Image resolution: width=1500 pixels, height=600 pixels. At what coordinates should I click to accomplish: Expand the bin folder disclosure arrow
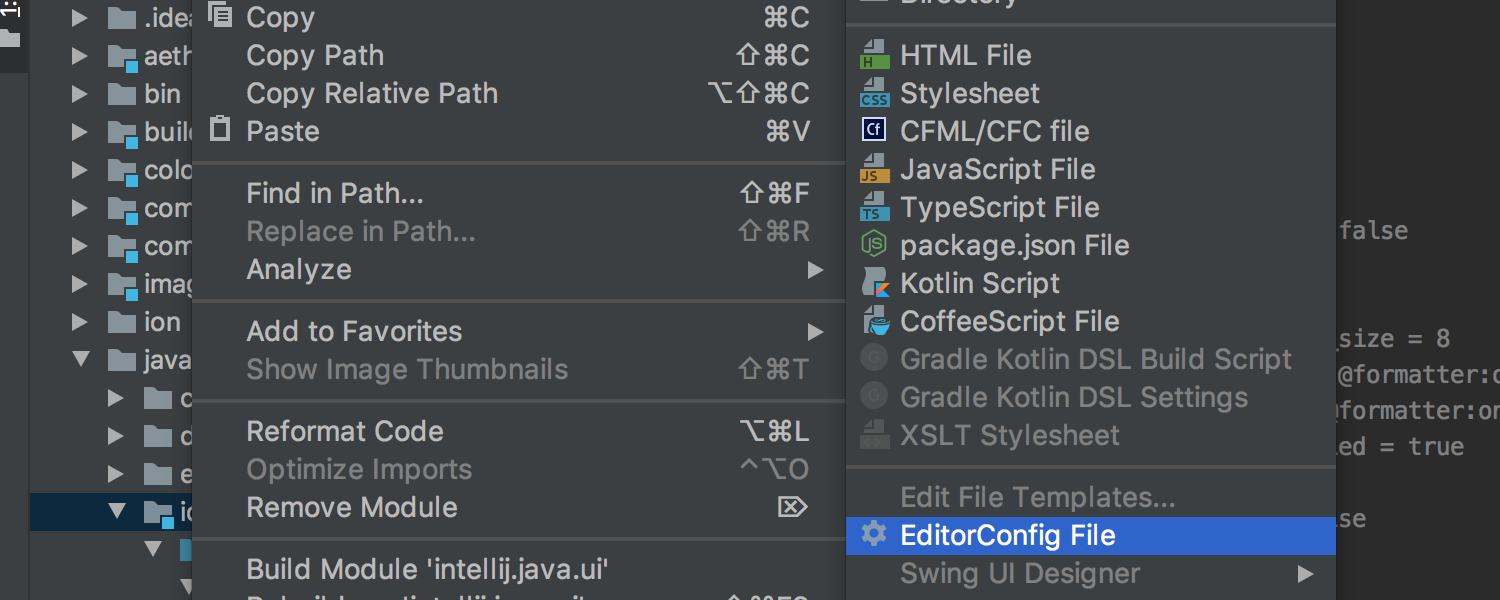coord(80,93)
